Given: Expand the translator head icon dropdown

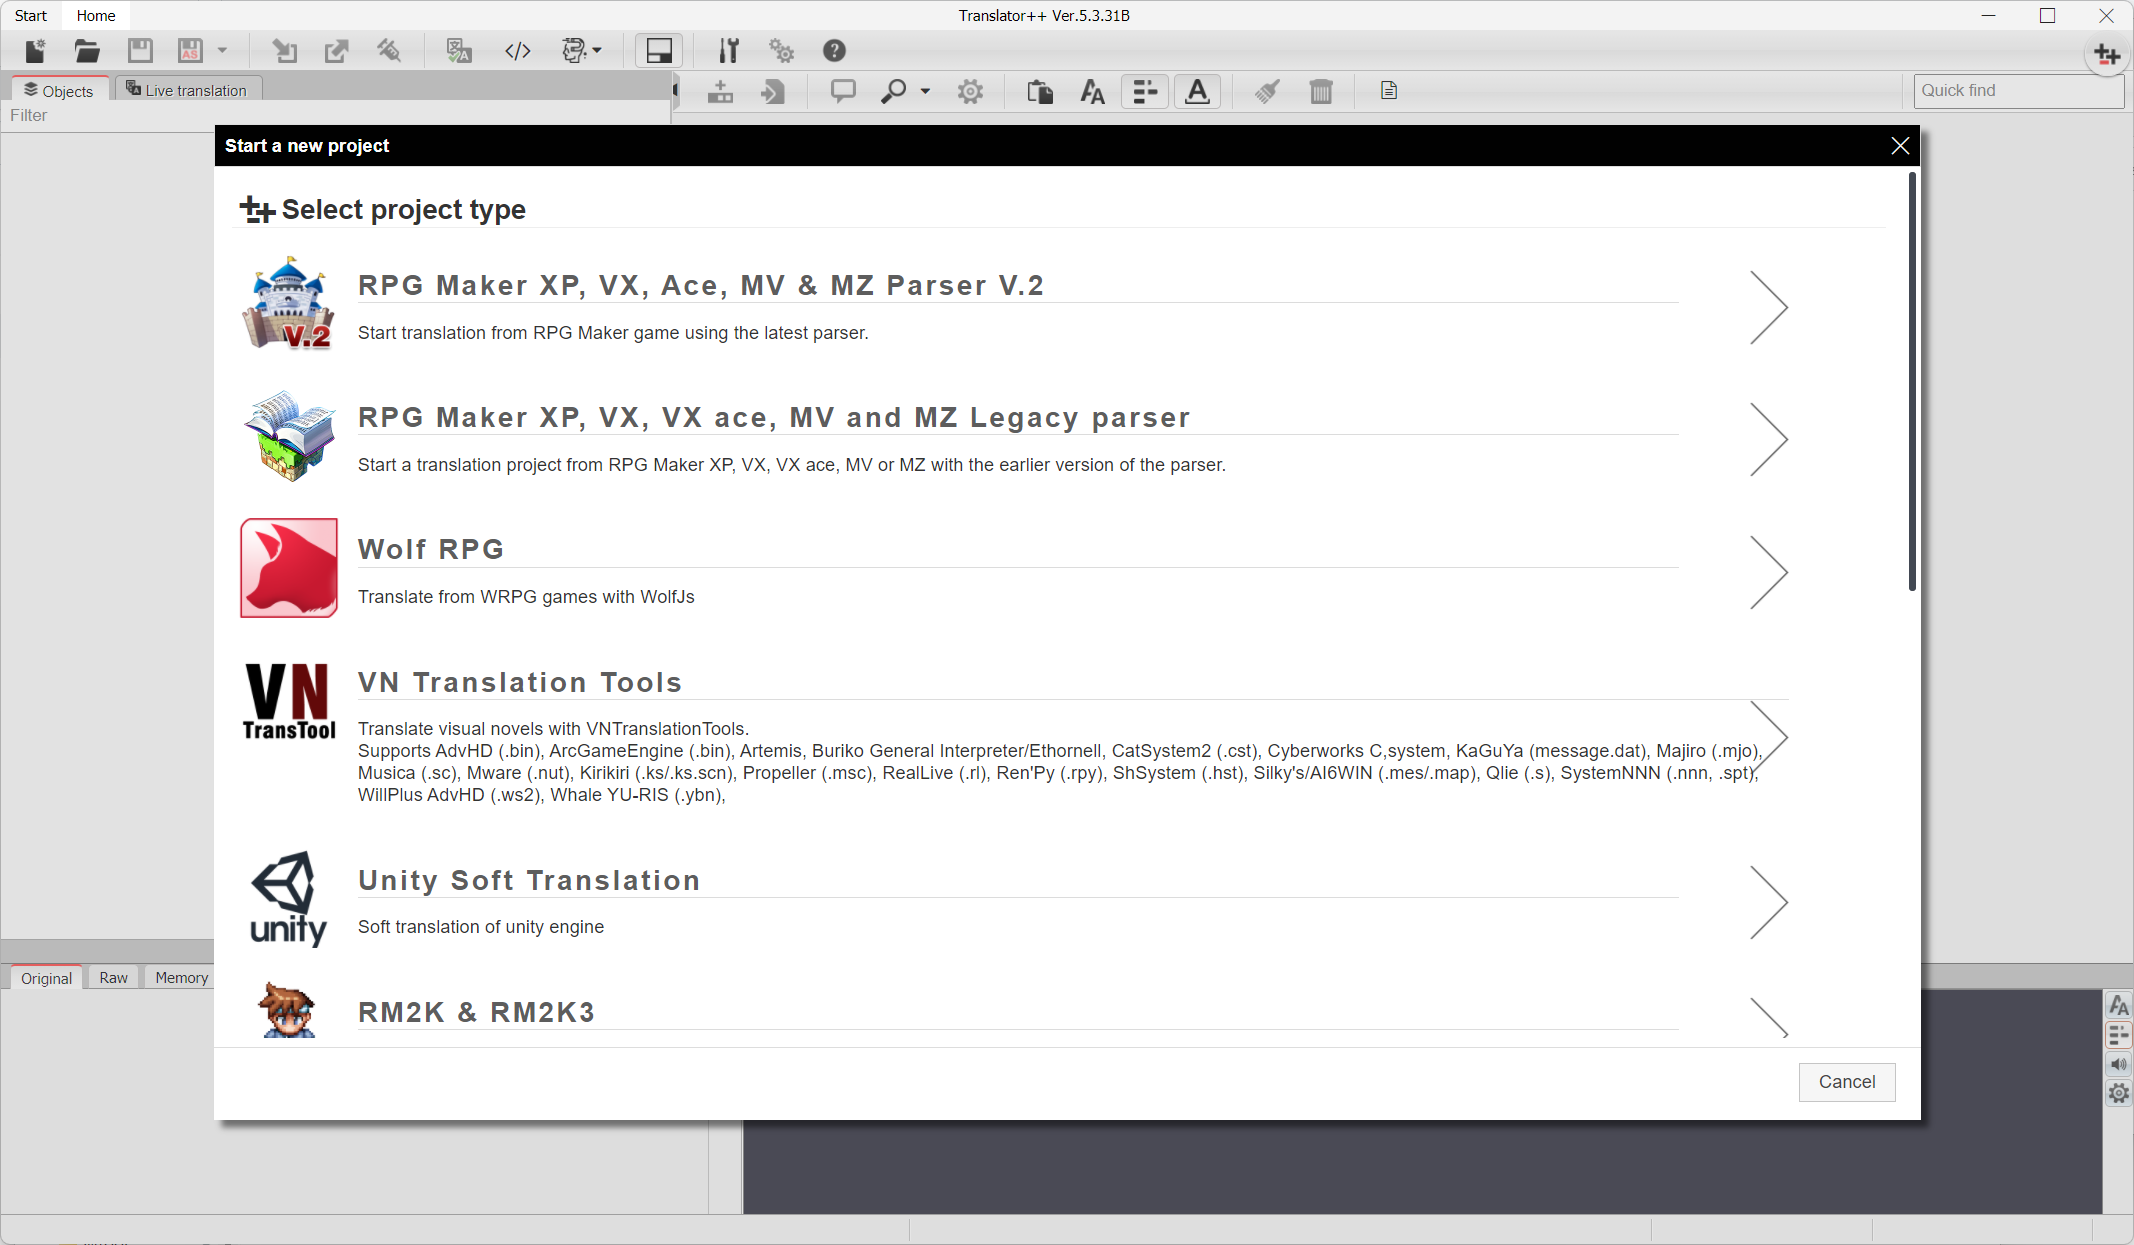Looking at the screenshot, I should (x=598, y=51).
